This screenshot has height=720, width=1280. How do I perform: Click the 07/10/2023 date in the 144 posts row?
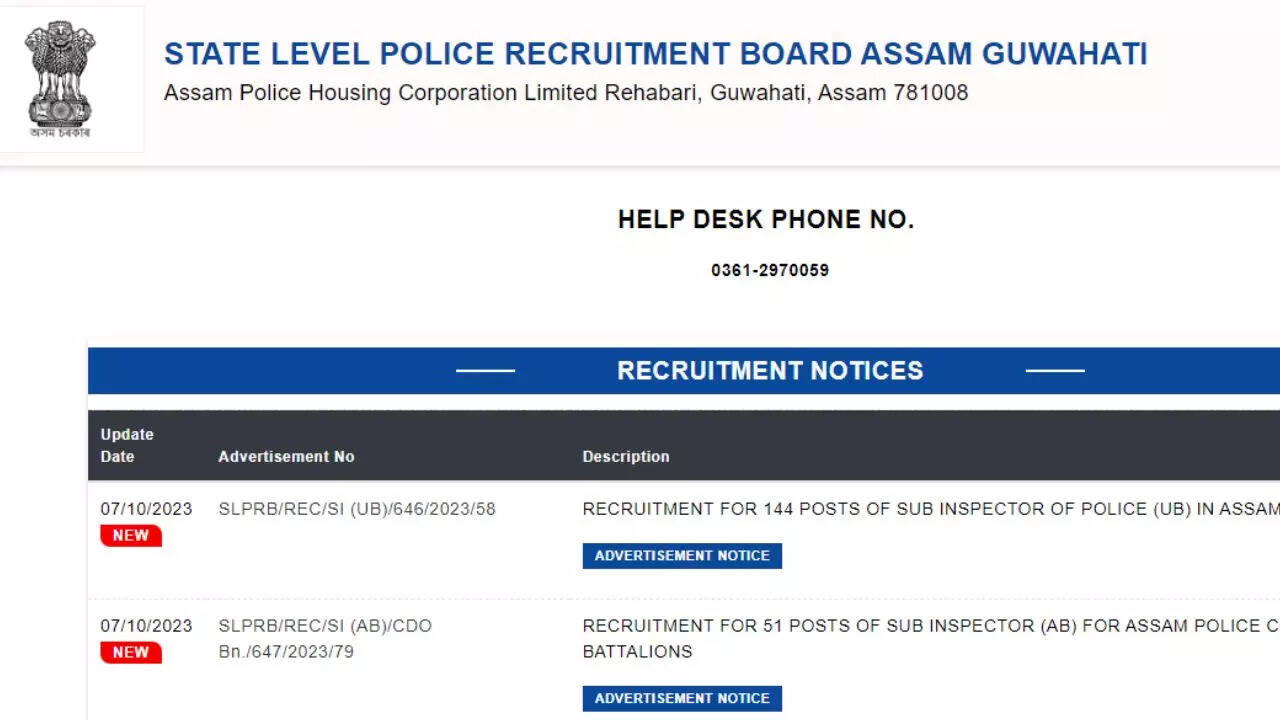(146, 509)
